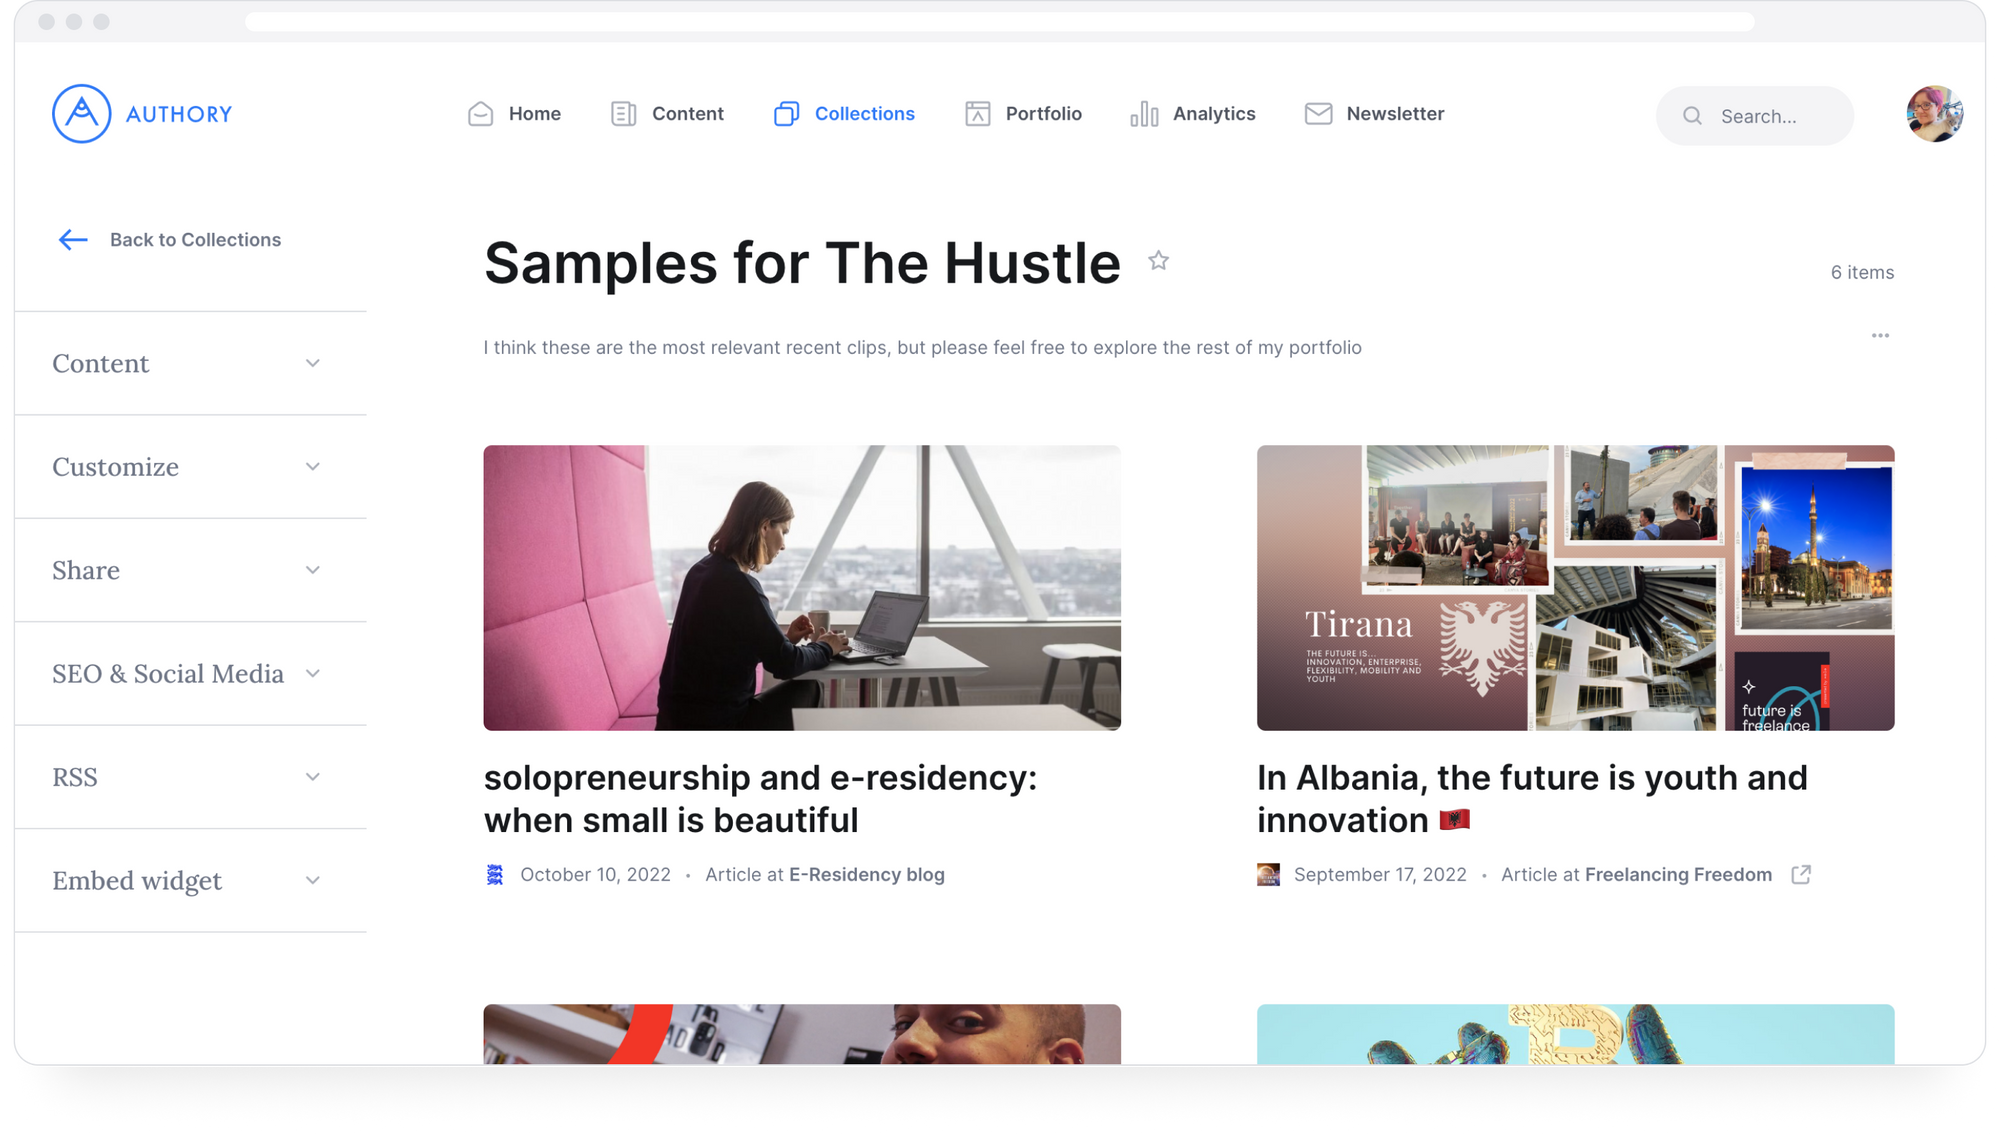
Task: Star the Samples for The Hustle collection
Action: click(x=1158, y=261)
